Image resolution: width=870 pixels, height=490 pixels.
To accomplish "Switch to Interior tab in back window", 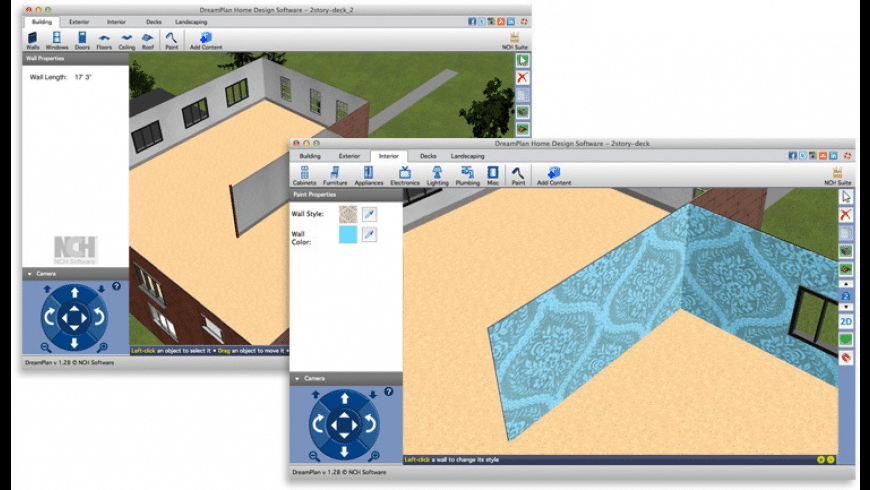I will (116, 22).
